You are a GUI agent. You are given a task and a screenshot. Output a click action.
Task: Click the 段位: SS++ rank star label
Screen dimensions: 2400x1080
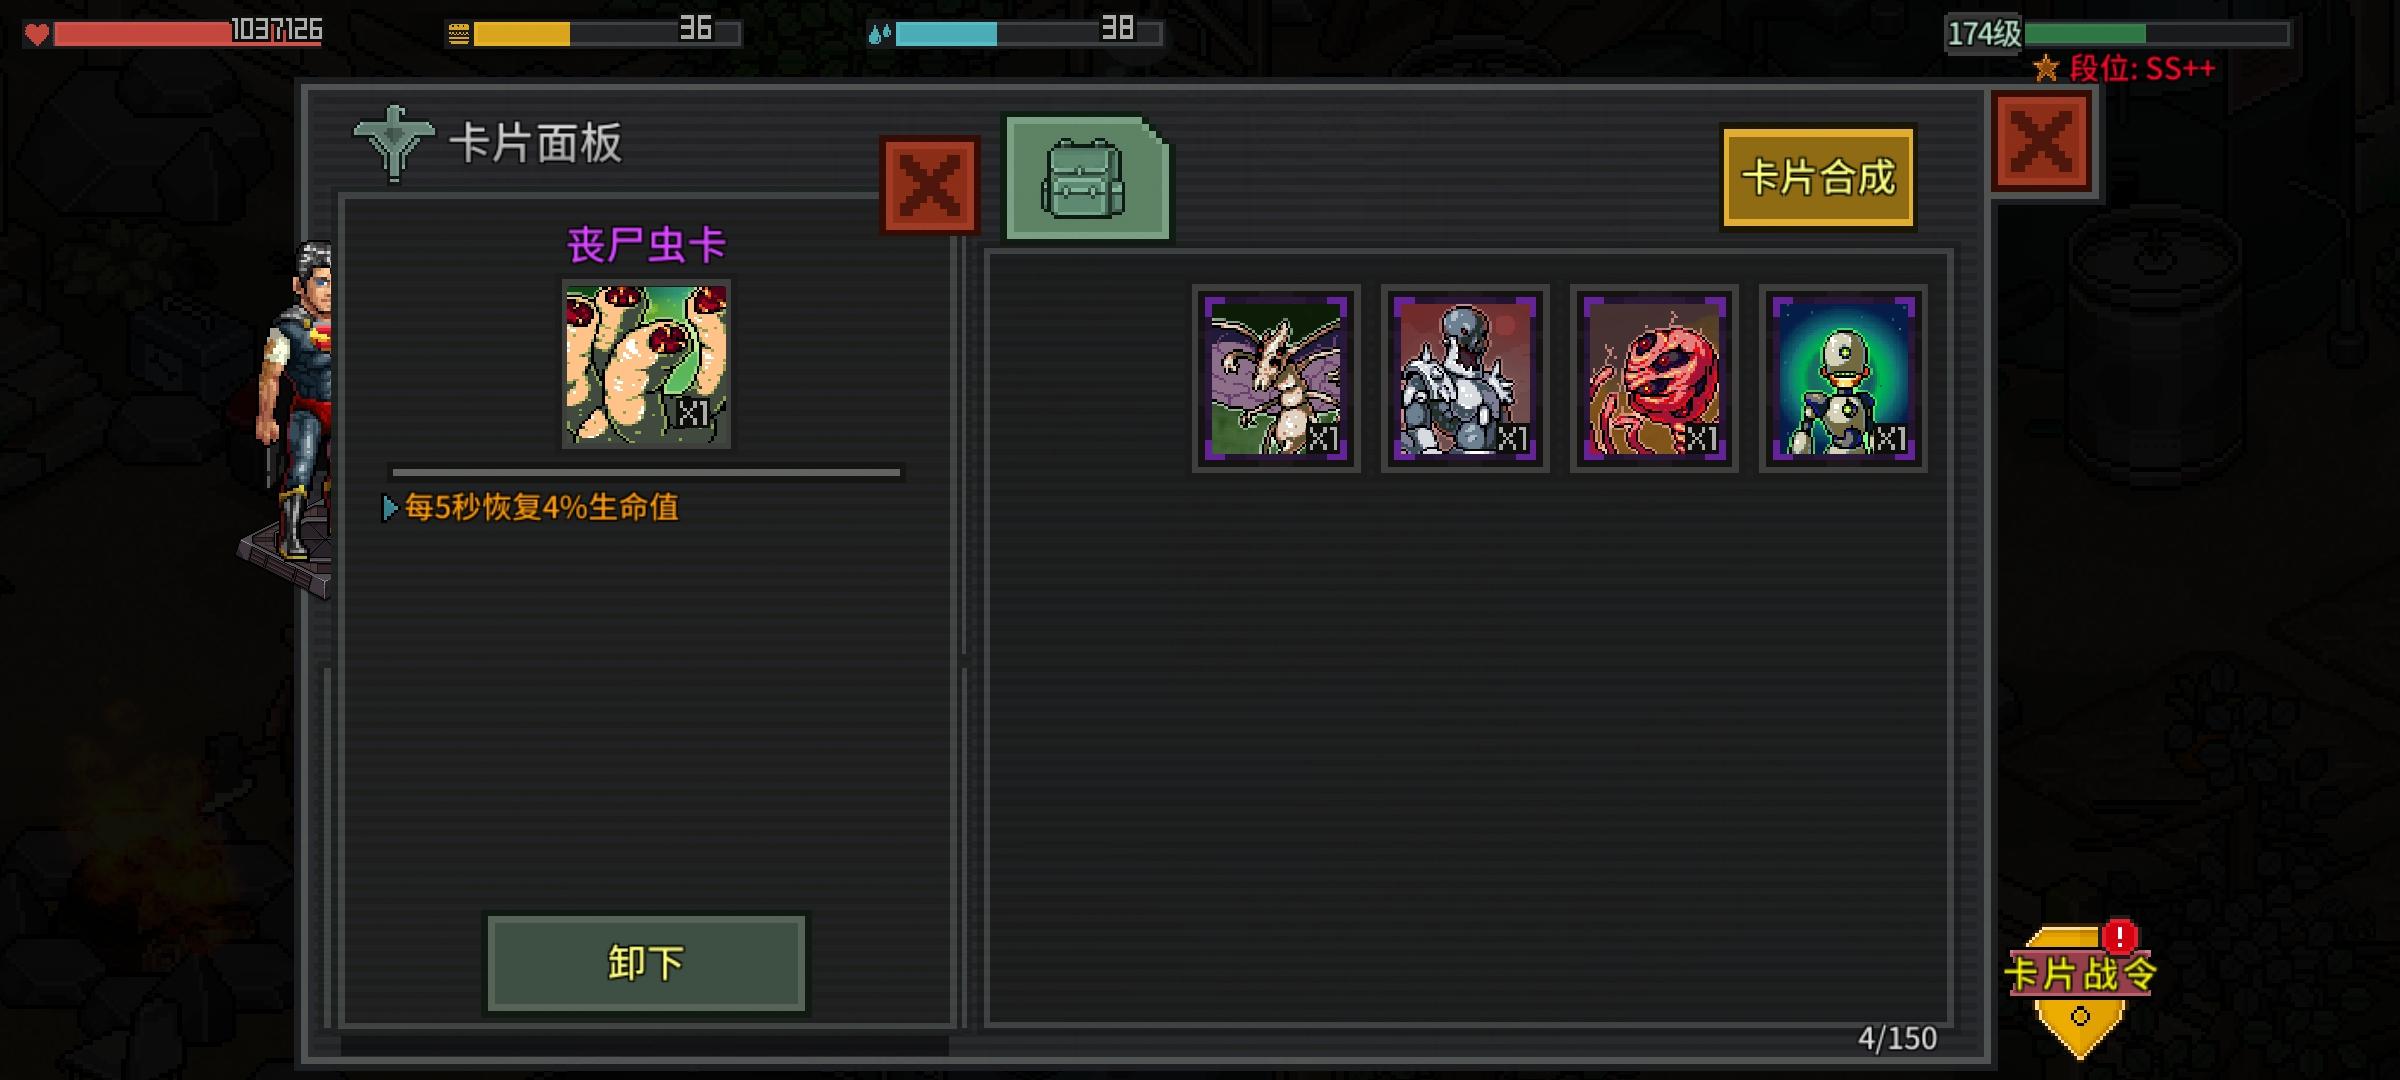point(2124,69)
